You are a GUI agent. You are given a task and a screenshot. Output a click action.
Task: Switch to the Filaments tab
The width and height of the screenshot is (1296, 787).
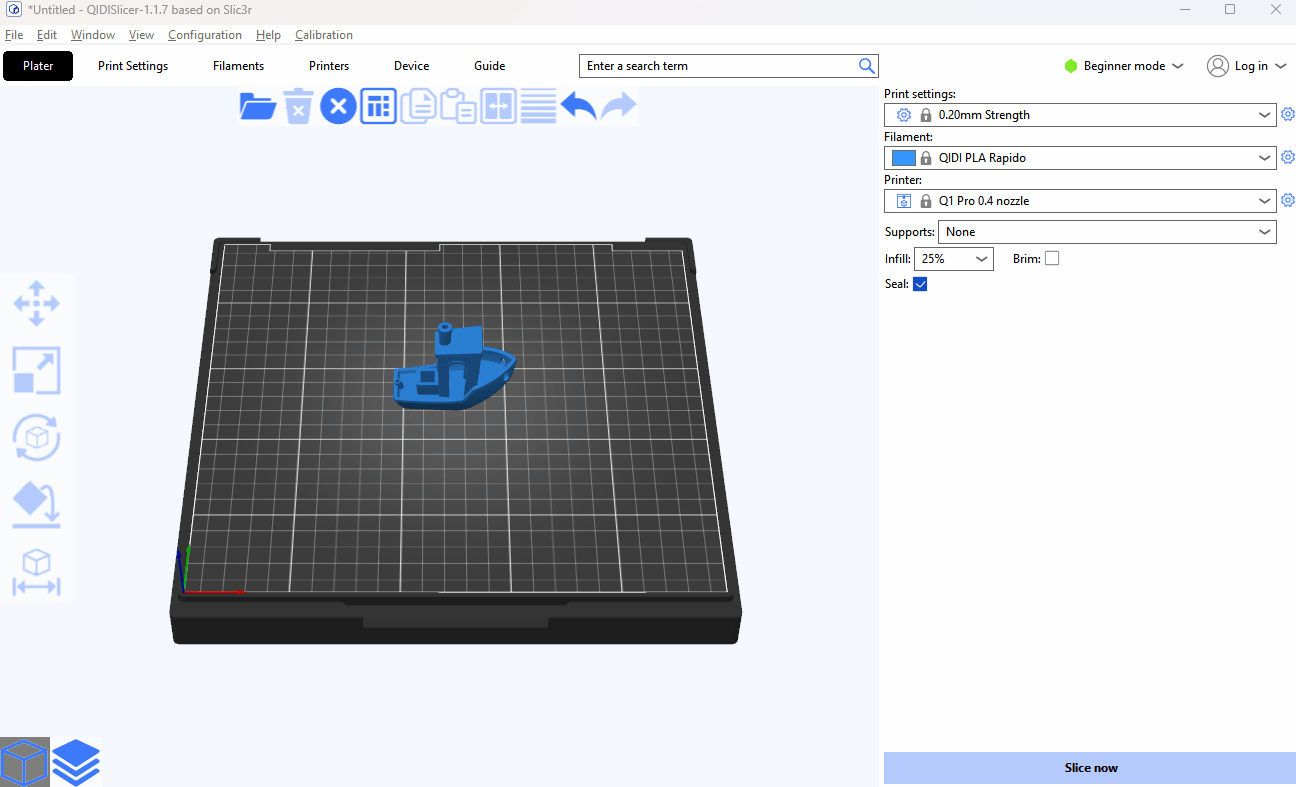pyautogui.click(x=238, y=66)
